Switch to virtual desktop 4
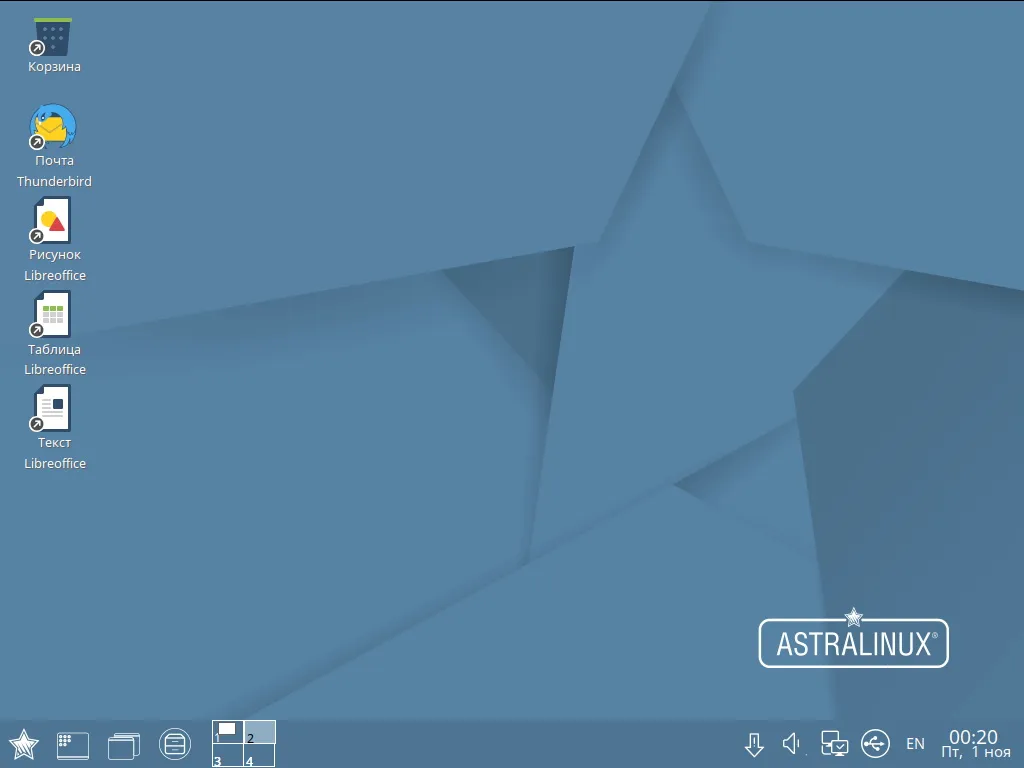The image size is (1024, 768). click(x=260, y=756)
